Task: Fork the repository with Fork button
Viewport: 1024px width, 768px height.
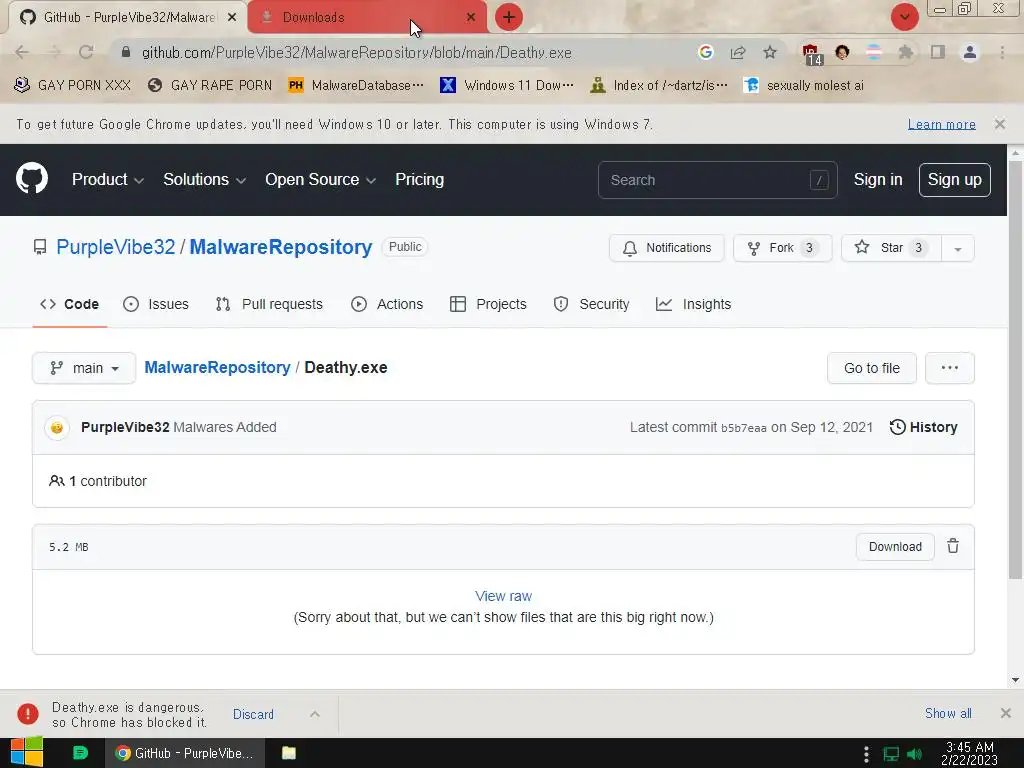Action: click(782, 248)
